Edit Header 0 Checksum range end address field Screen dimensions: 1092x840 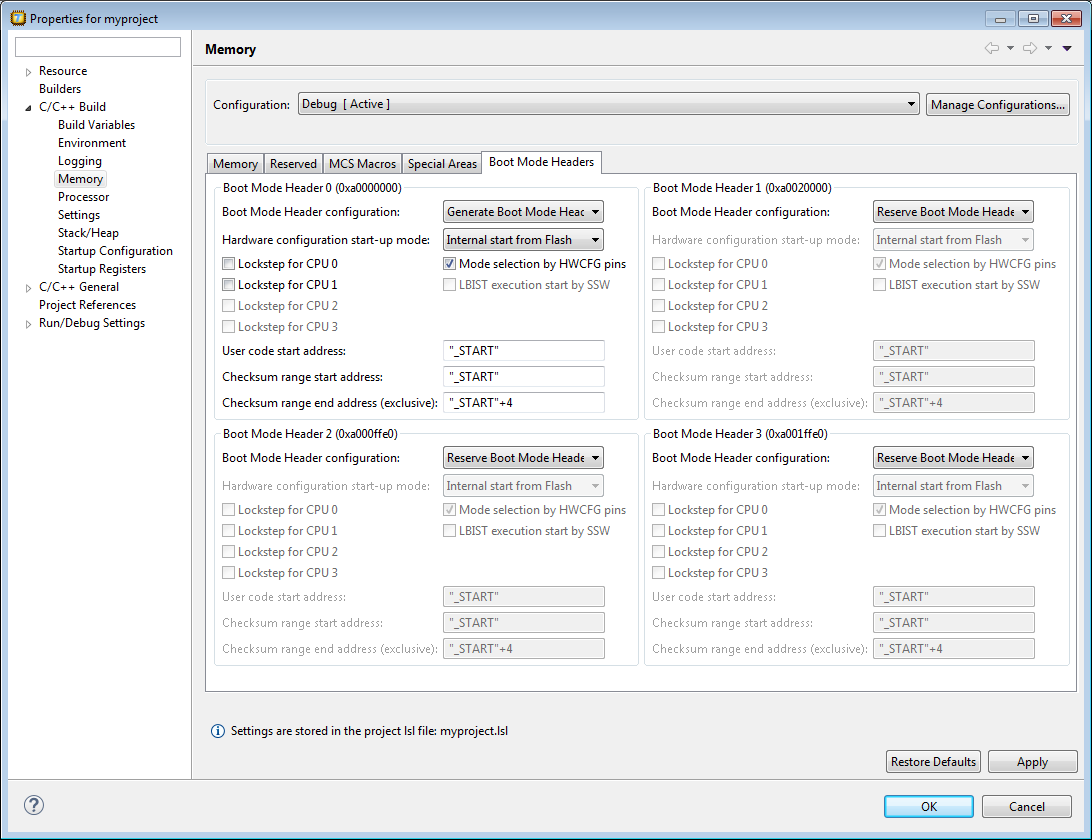tap(524, 402)
